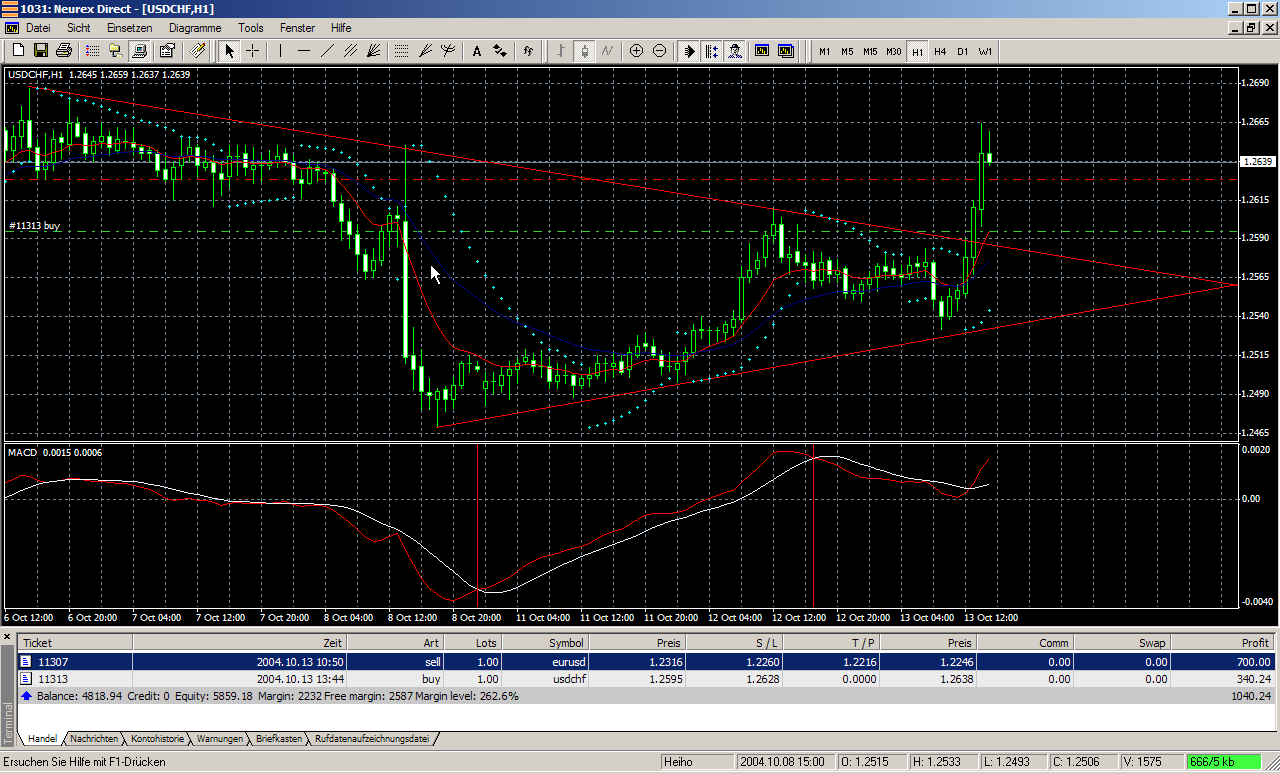Switch chart to candlestick display
This screenshot has height=774, width=1280.
pos(584,51)
